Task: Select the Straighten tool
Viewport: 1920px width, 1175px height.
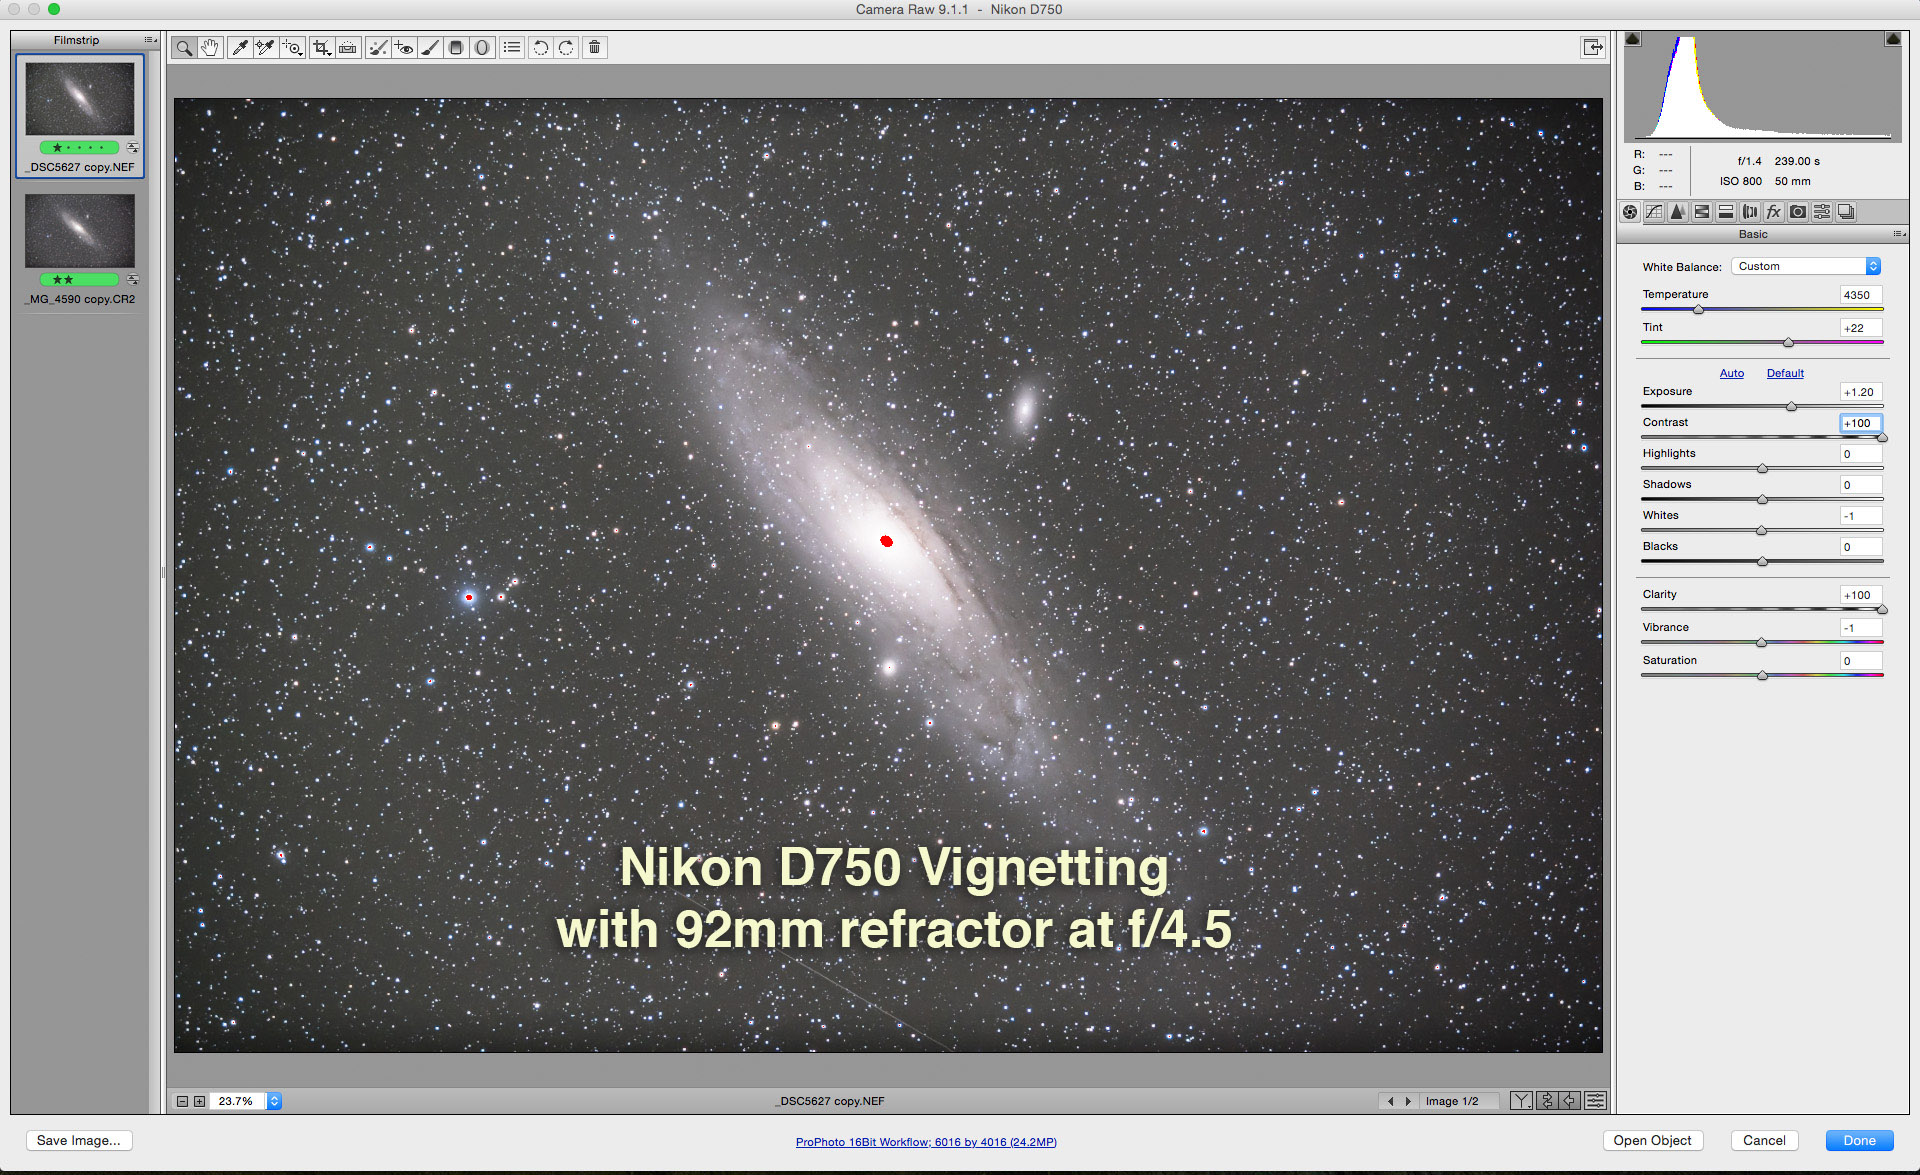Action: pos(348,48)
